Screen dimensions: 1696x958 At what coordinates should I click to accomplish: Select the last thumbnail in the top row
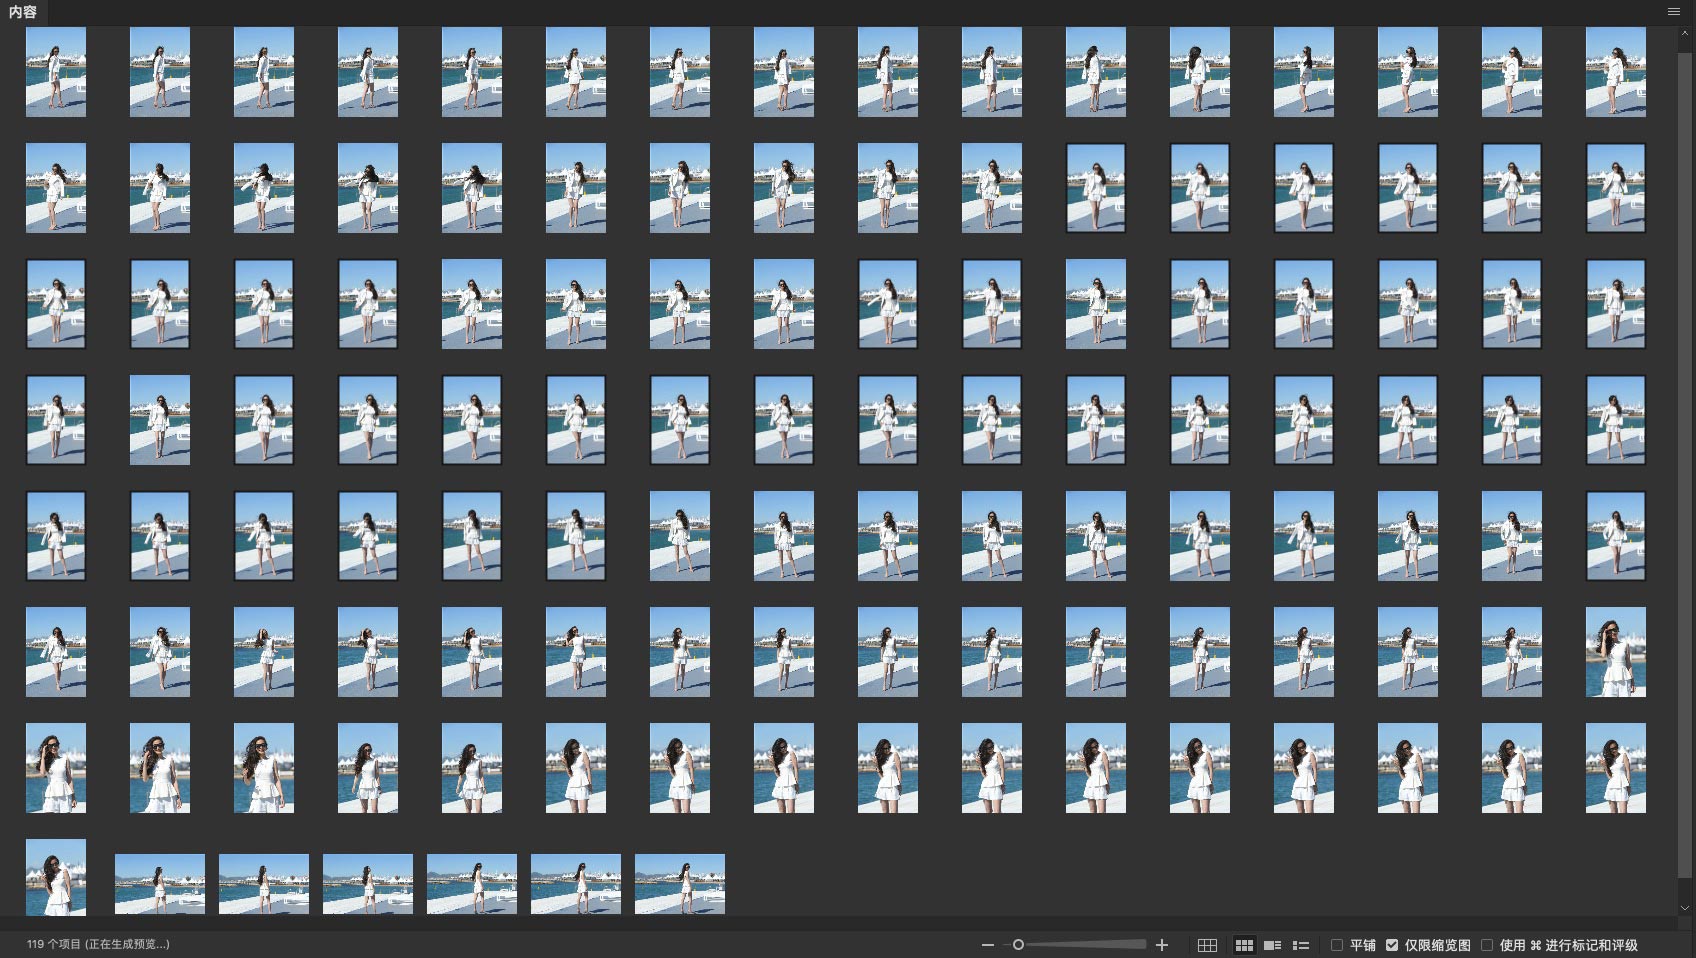(1615, 72)
